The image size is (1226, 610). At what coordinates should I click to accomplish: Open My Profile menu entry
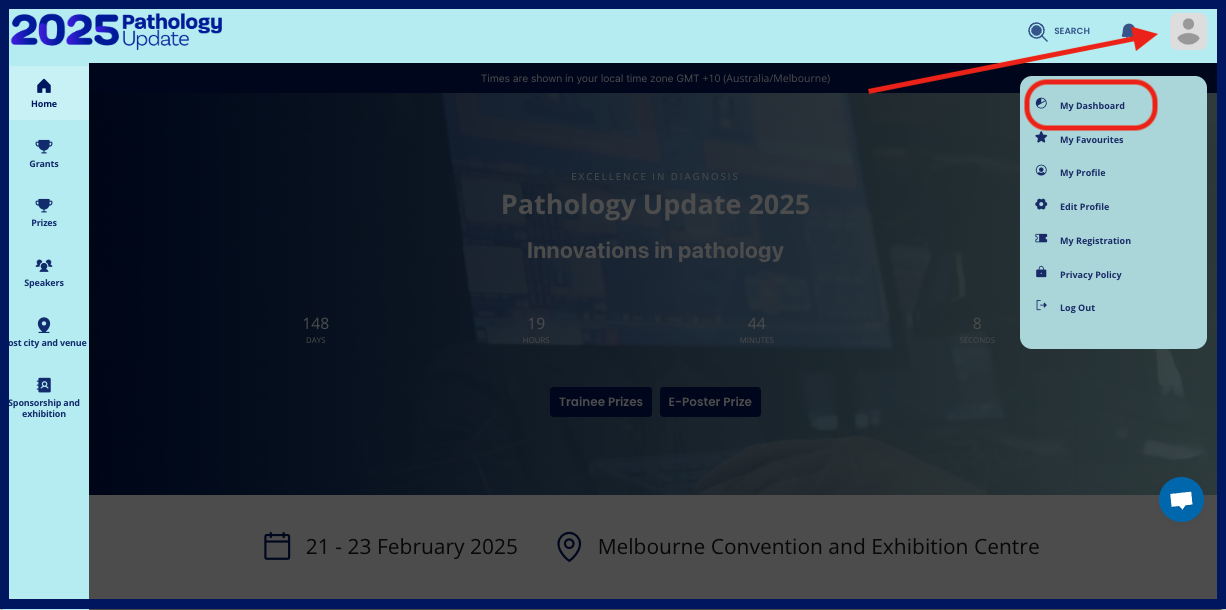(1083, 173)
